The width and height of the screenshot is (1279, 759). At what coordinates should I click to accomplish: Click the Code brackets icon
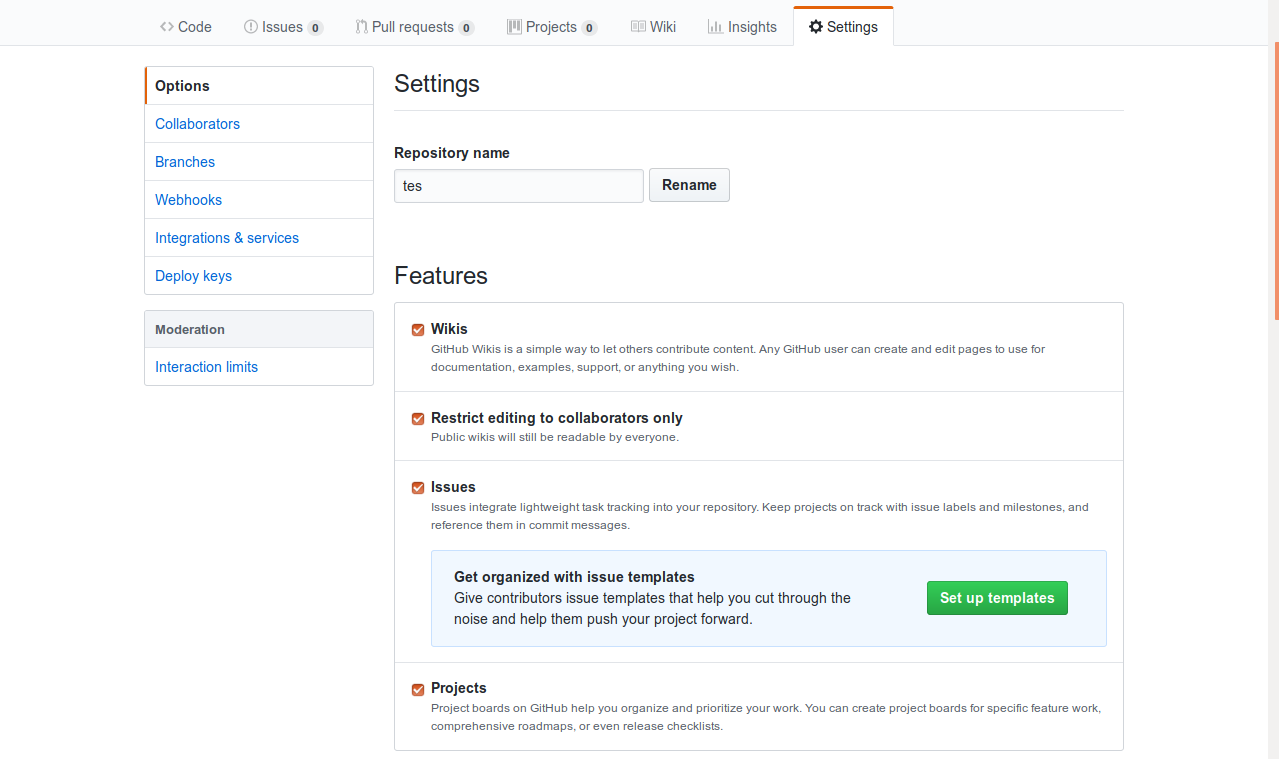coord(167,27)
